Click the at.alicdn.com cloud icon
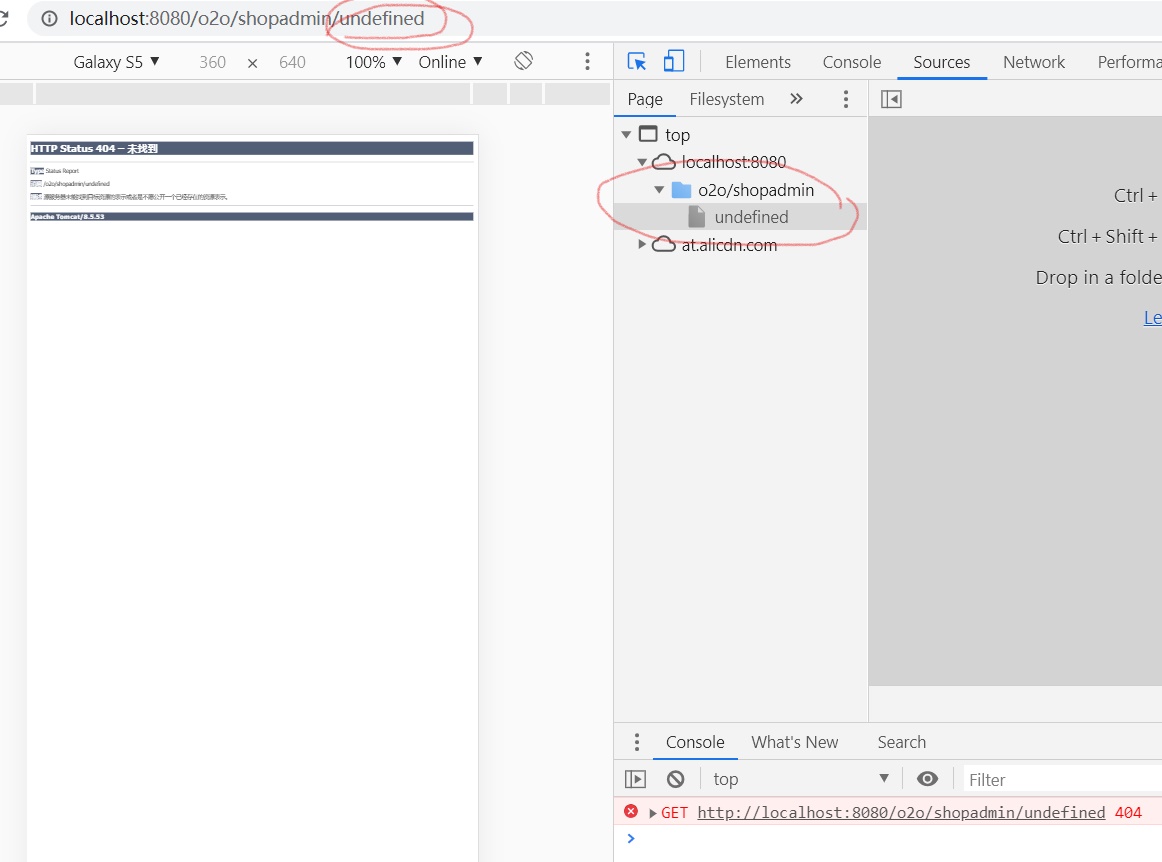 click(663, 245)
